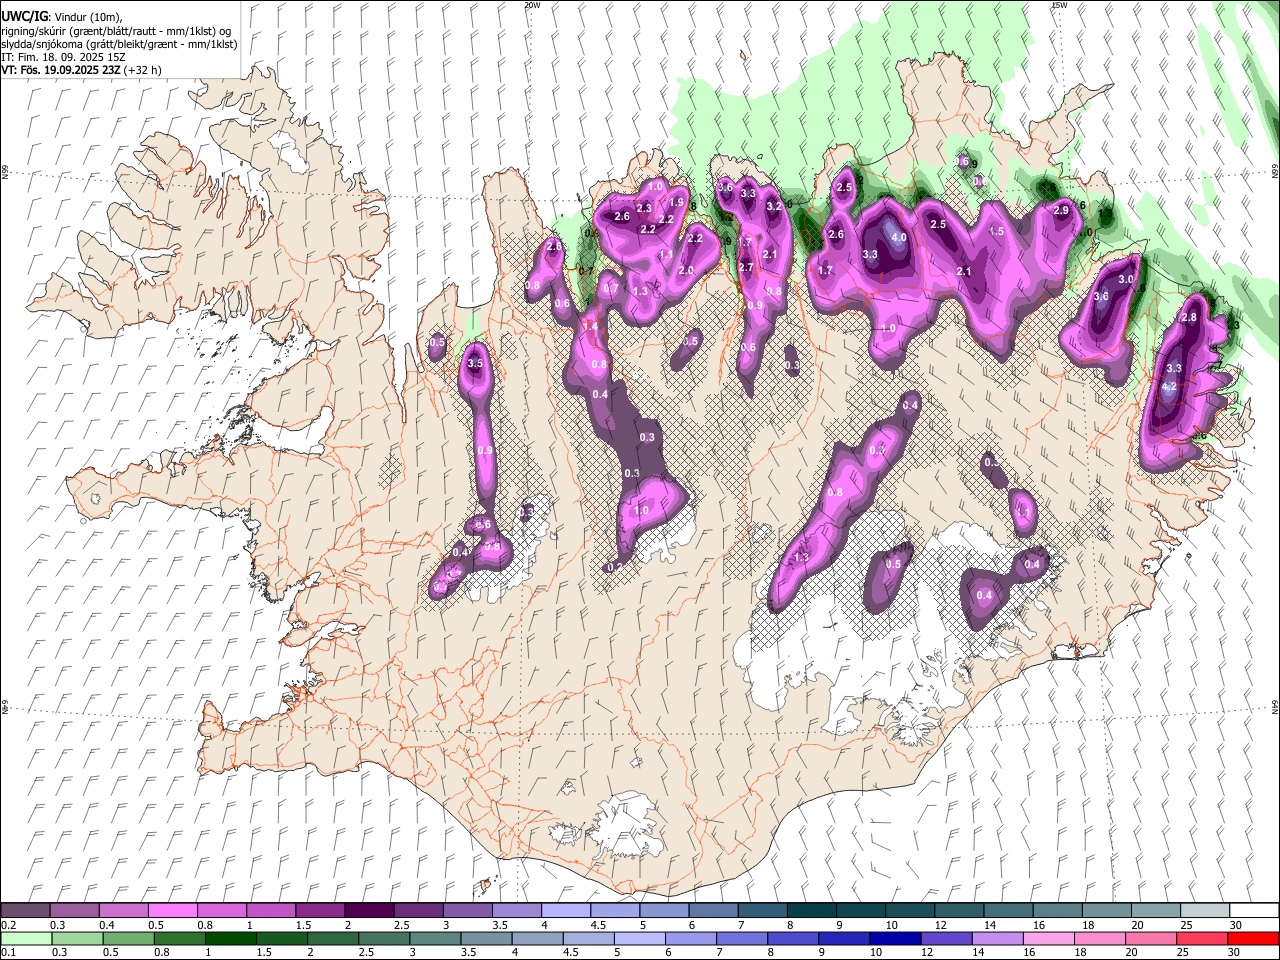Click the "UWC/IG" title text

pos(24,16)
